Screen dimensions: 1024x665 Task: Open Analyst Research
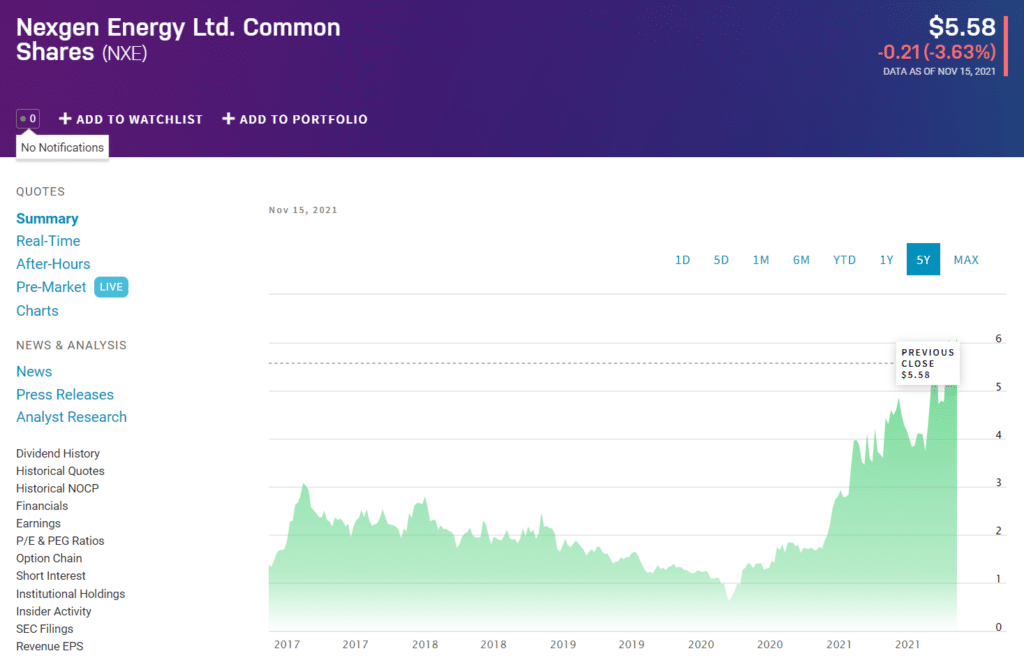71,417
